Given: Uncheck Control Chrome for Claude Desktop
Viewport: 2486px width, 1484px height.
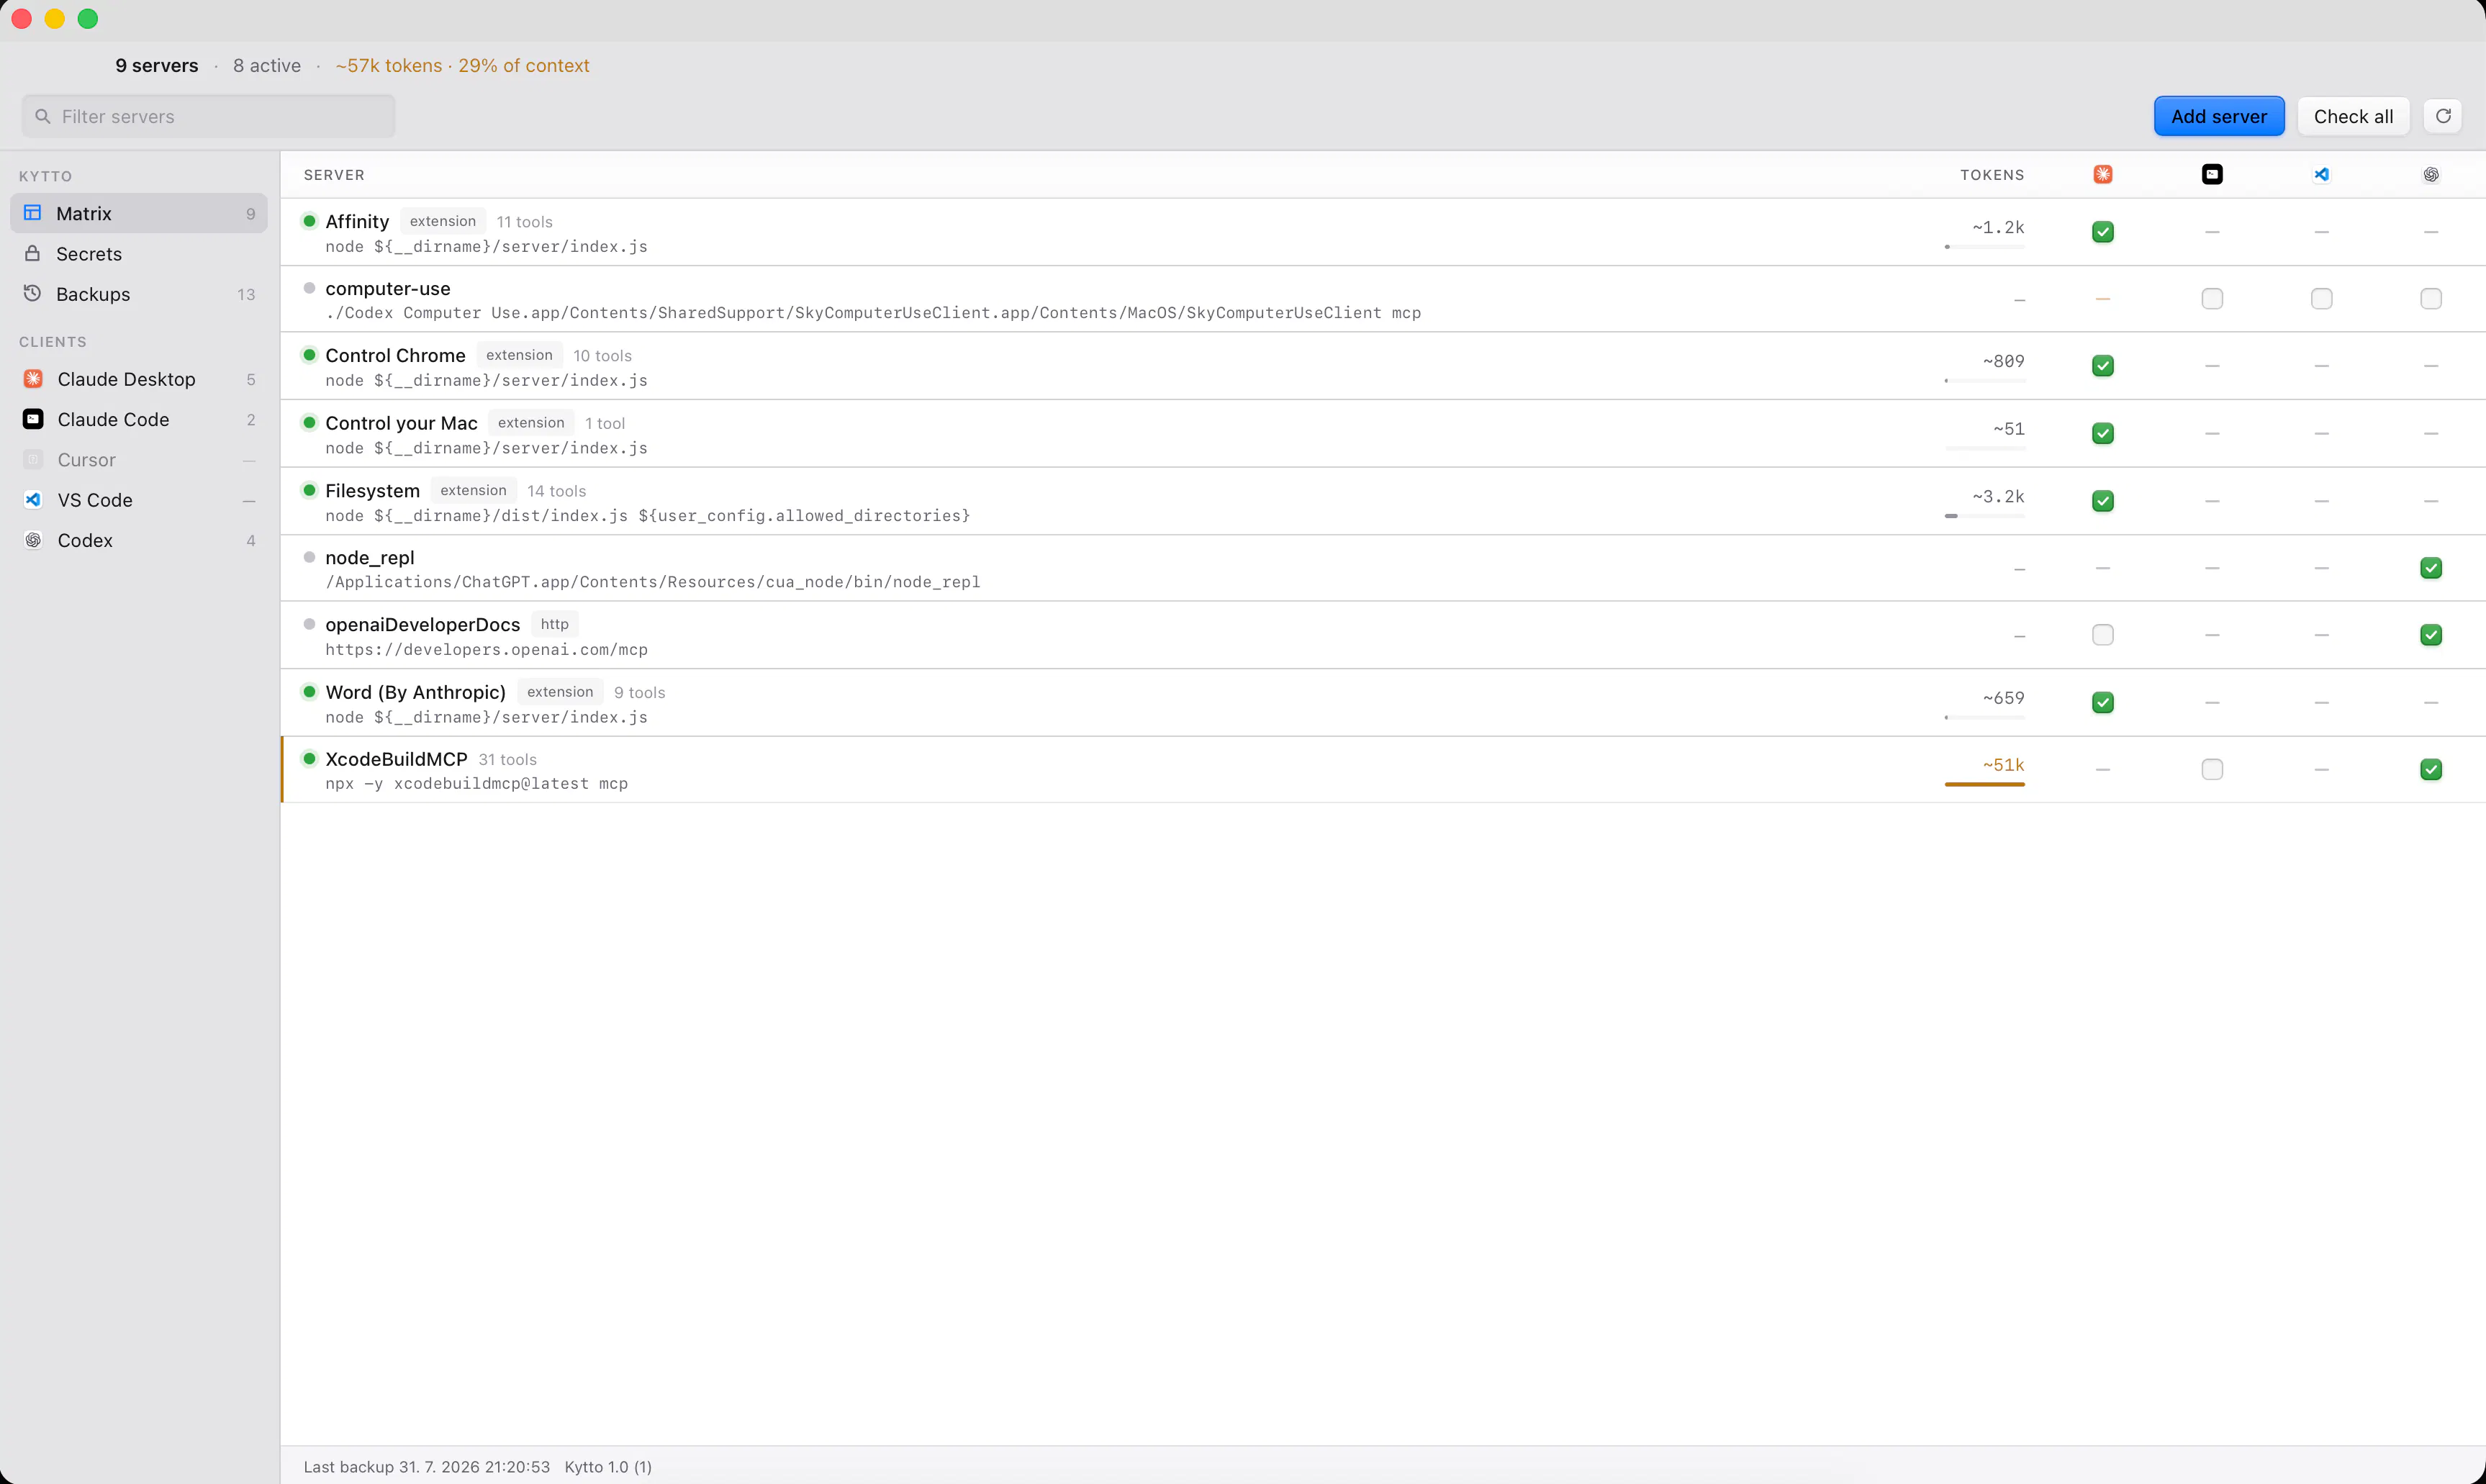Looking at the screenshot, I should [2103, 366].
